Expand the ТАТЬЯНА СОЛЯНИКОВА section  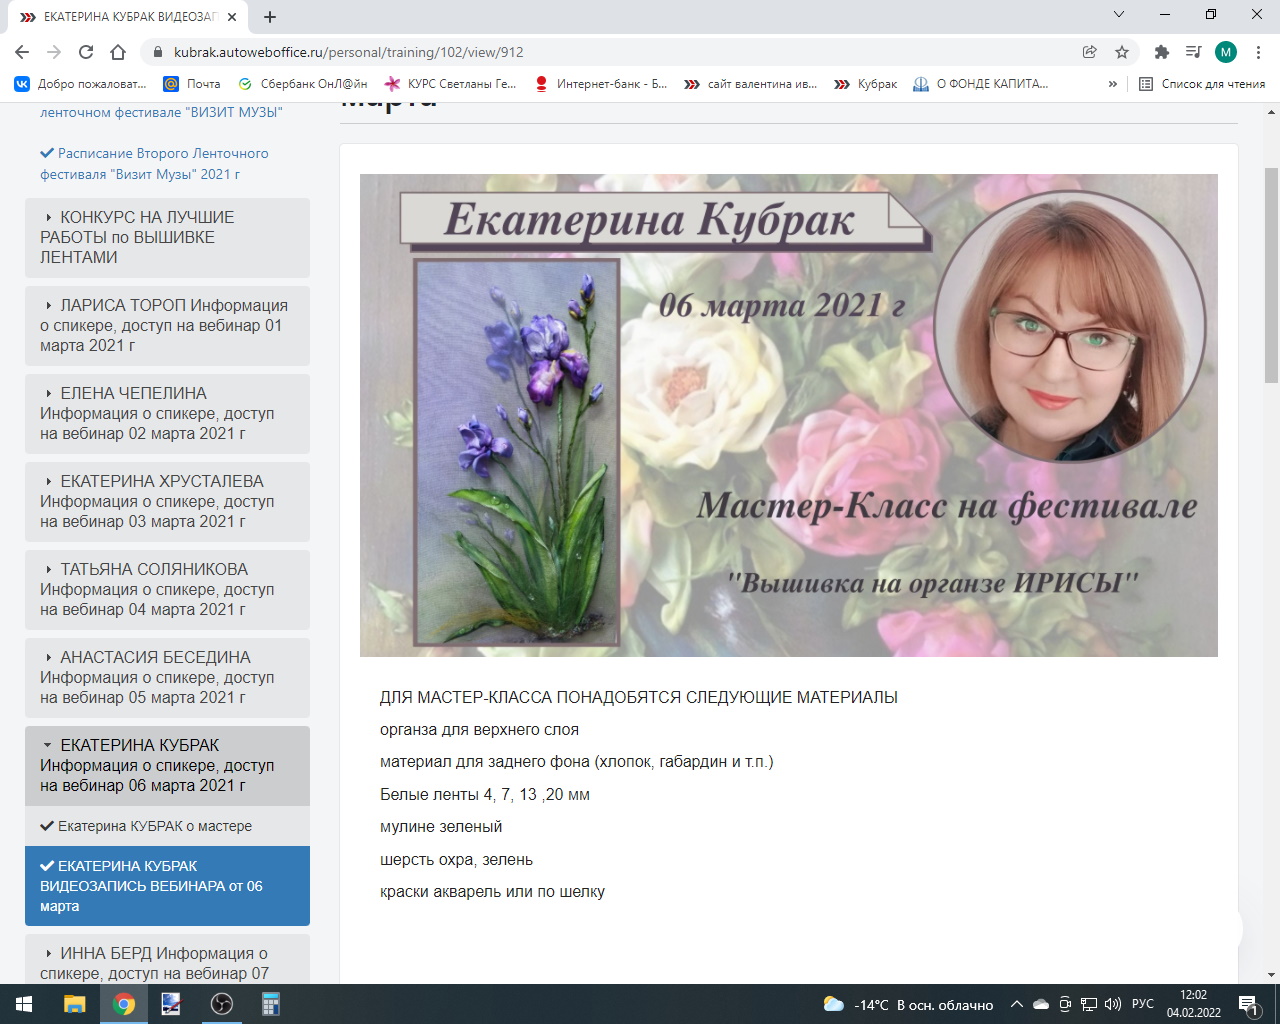167,589
